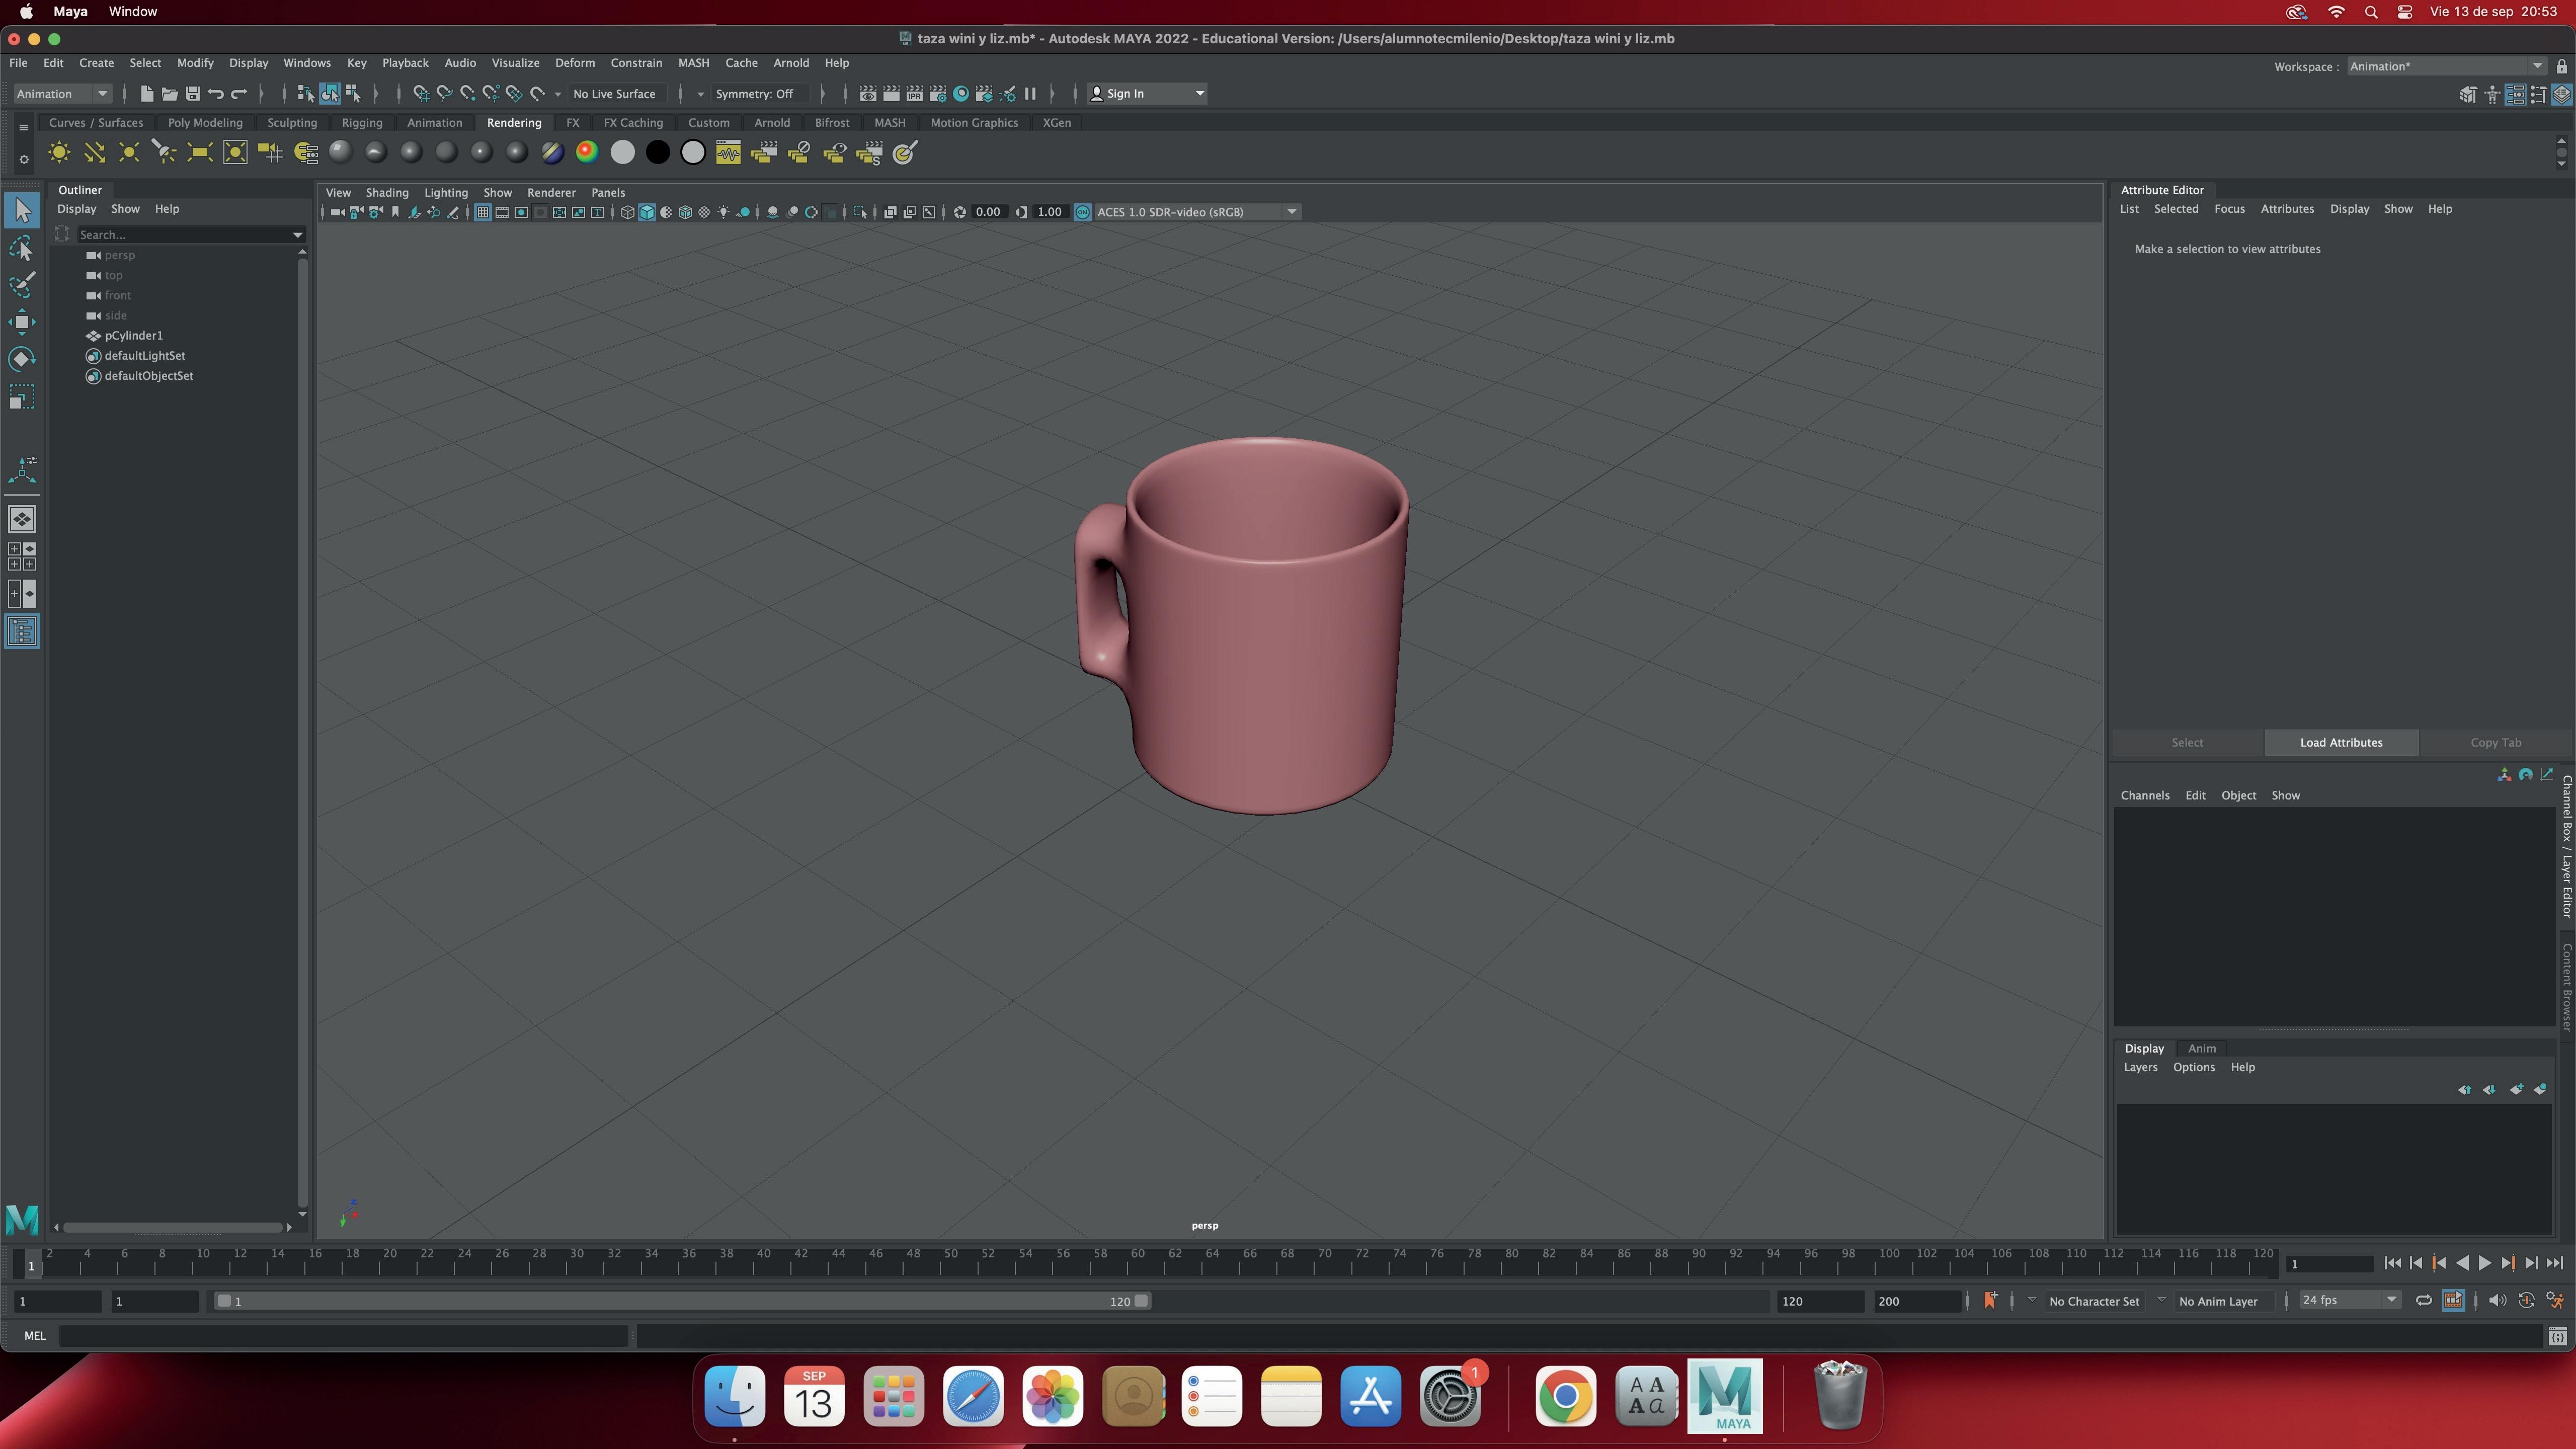
Task: Toggle the color management ON button
Action: pos(1082,212)
